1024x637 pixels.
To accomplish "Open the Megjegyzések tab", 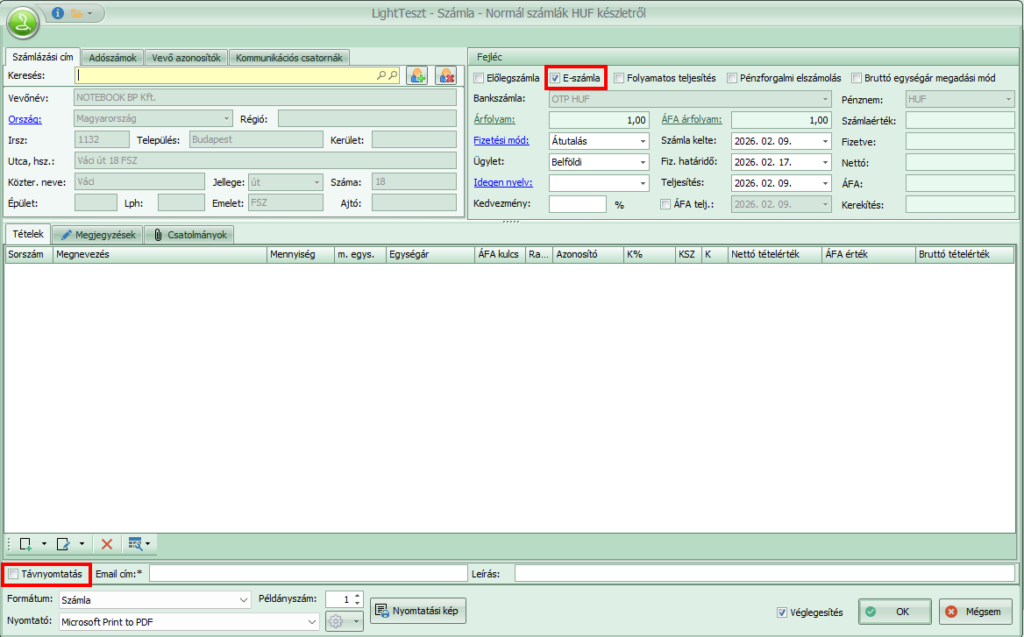I will pyautogui.click(x=98, y=235).
